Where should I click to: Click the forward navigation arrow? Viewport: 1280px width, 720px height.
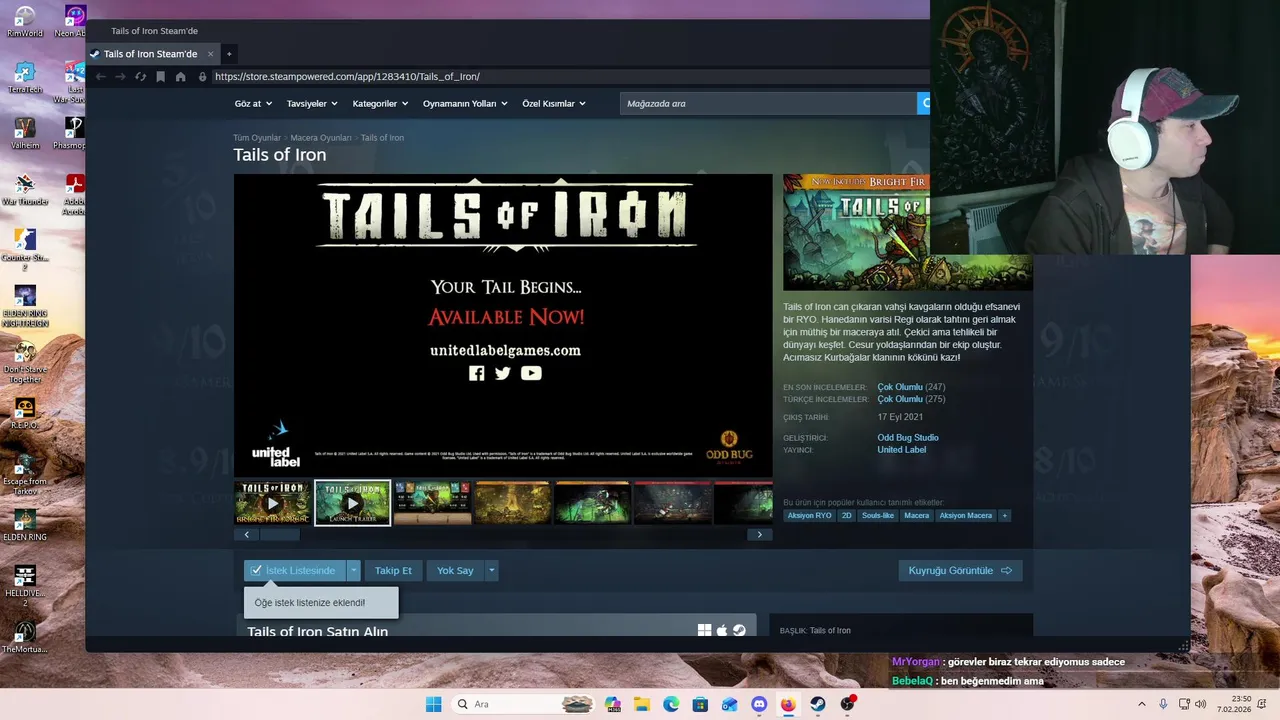[120, 76]
